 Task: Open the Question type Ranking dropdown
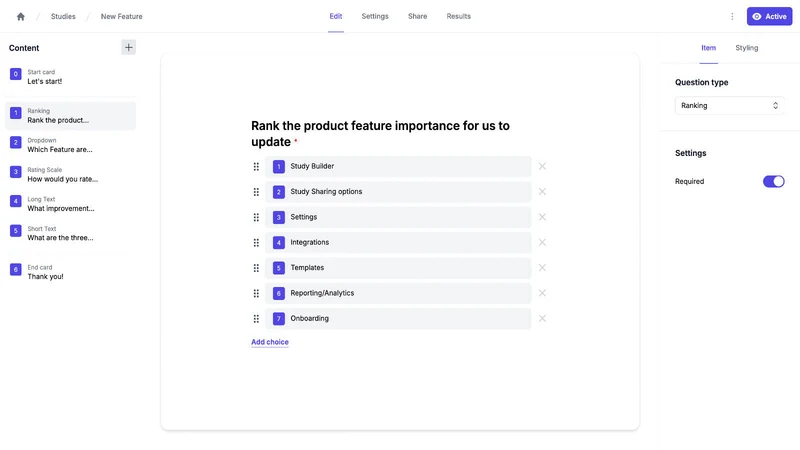729,106
